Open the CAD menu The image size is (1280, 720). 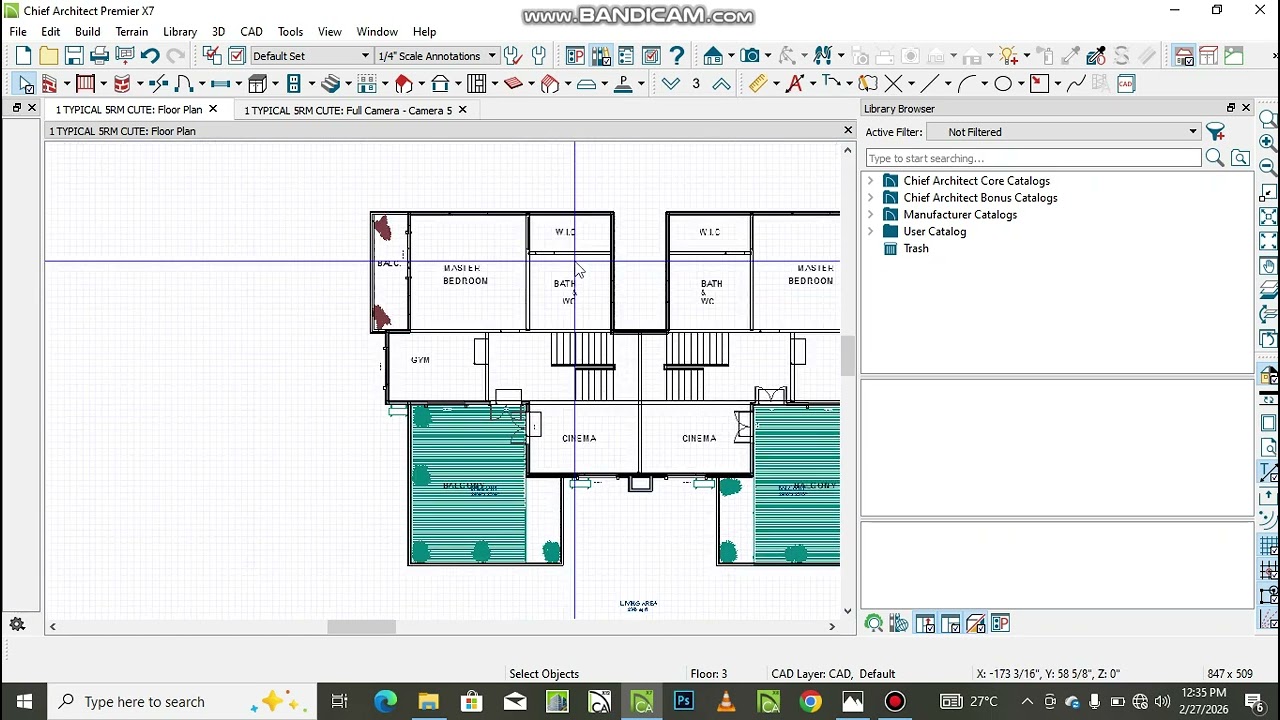coord(251,32)
